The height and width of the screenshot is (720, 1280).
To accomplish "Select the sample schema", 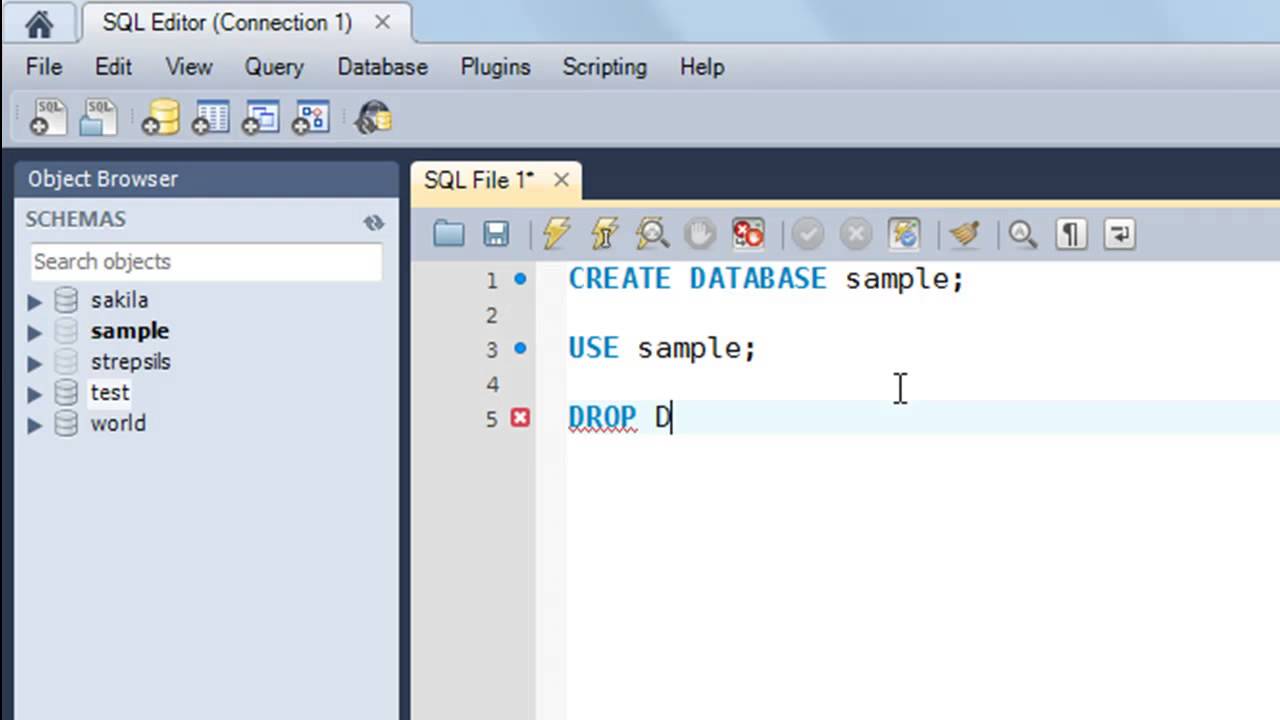I will [130, 331].
